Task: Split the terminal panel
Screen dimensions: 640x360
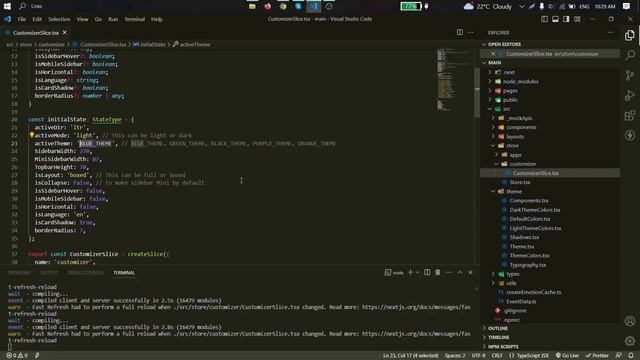Action: 427,272
